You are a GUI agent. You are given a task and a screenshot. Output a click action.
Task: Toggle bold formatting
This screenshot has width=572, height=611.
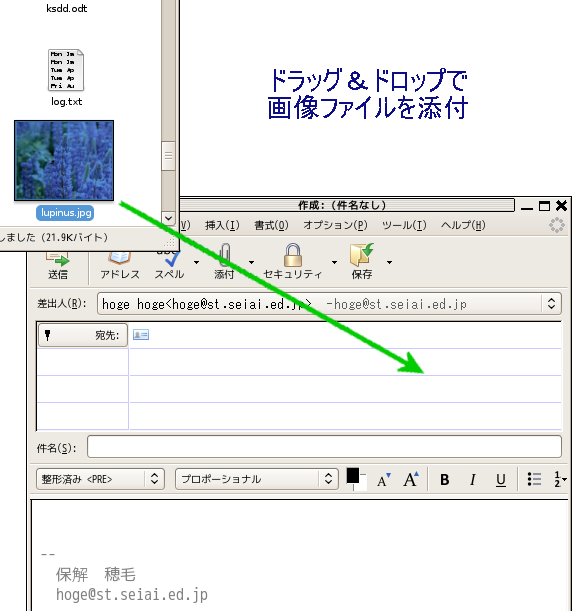point(445,480)
